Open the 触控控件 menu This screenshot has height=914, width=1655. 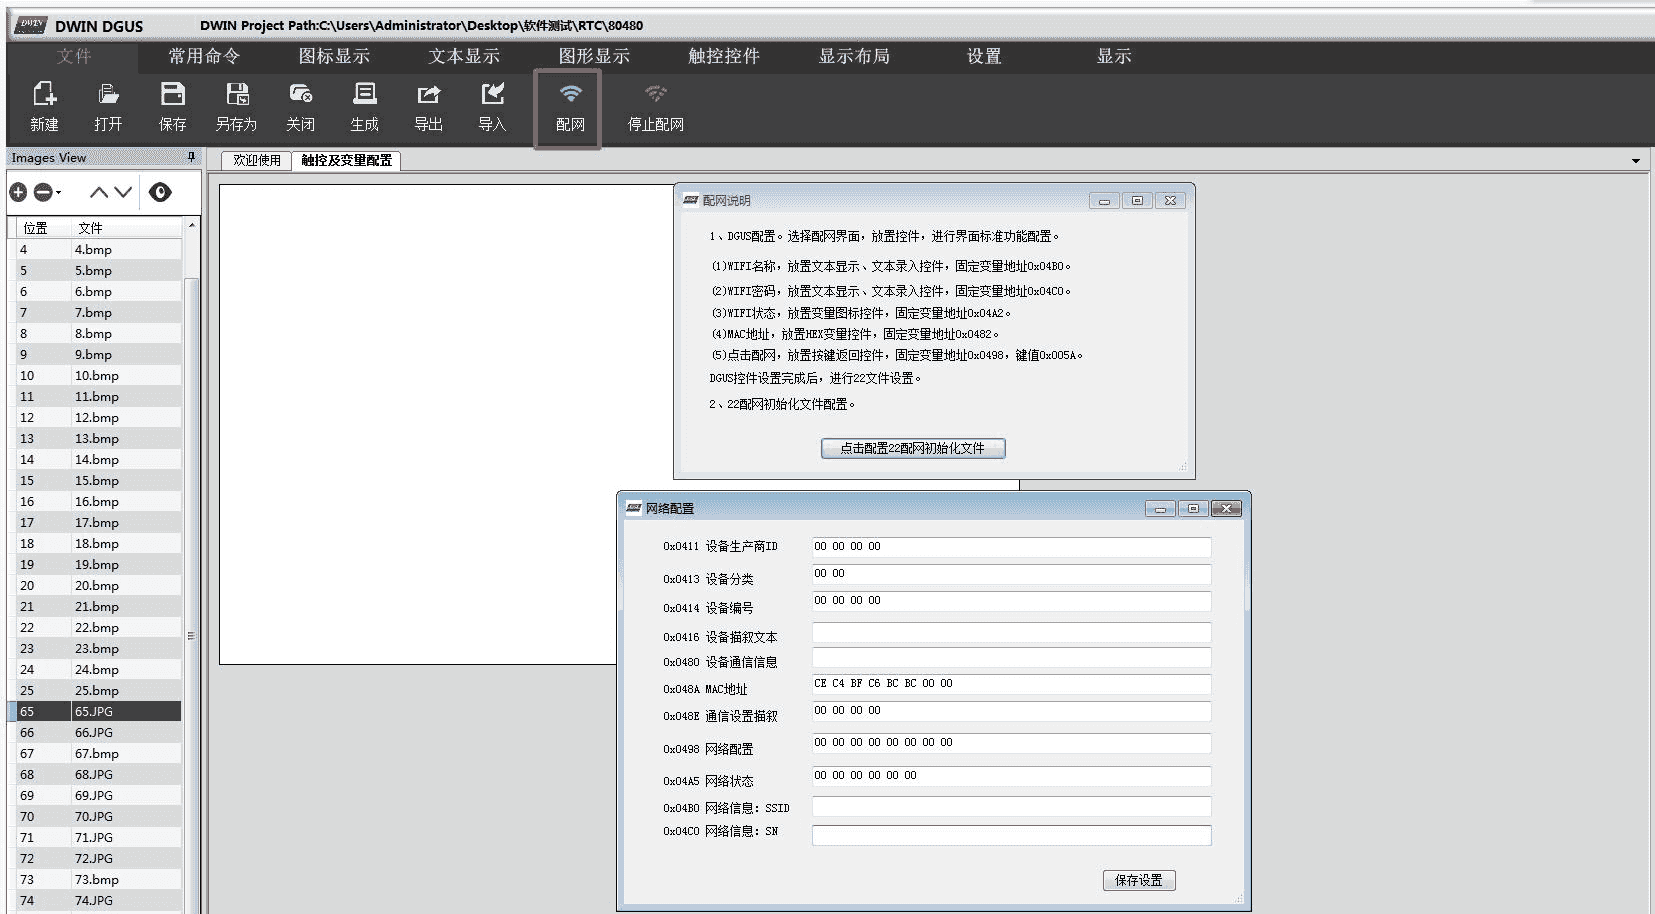click(724, 56)
